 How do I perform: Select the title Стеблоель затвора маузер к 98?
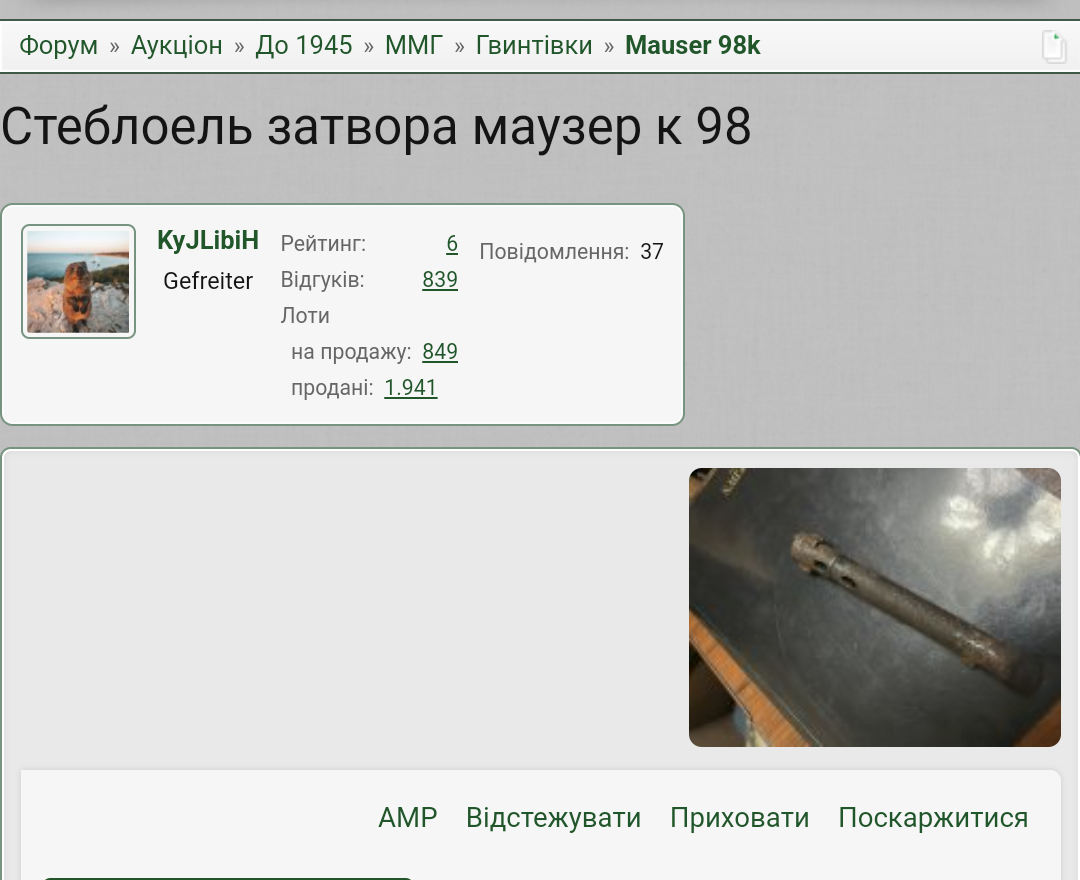click(376, 127)
